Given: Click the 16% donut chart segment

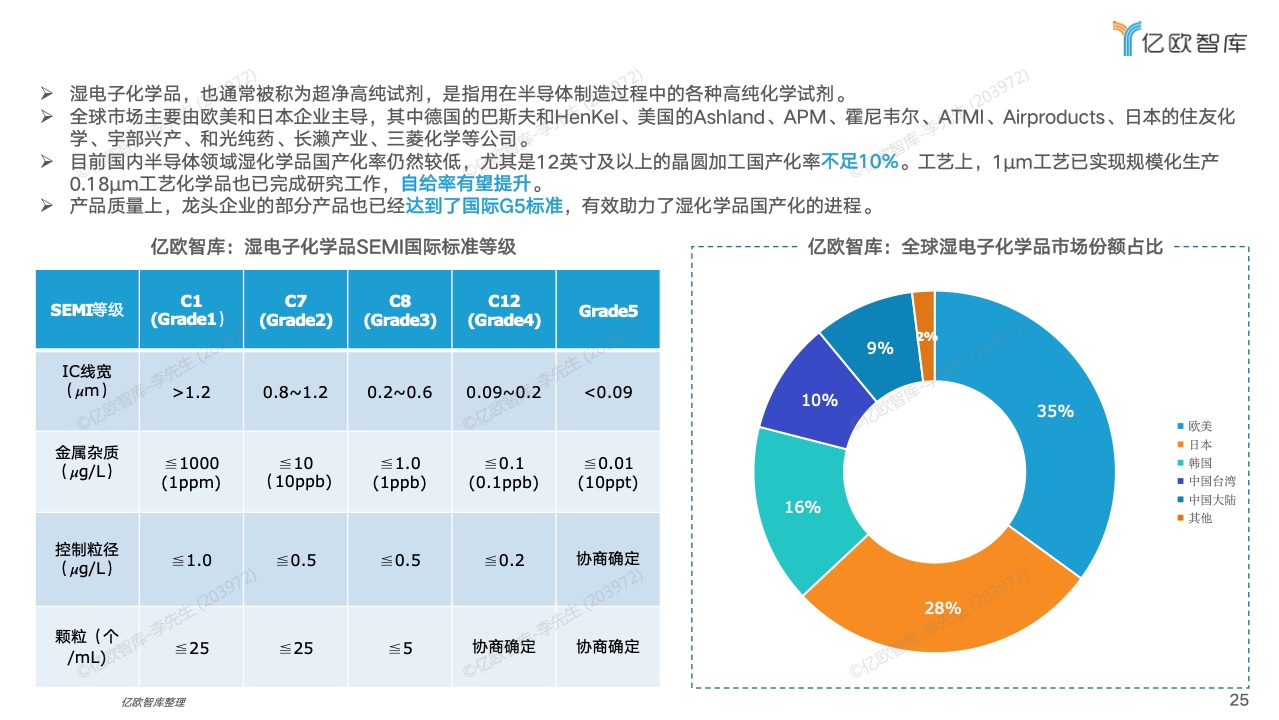Looking at the screenshot, I should click(x=803, y=507).
